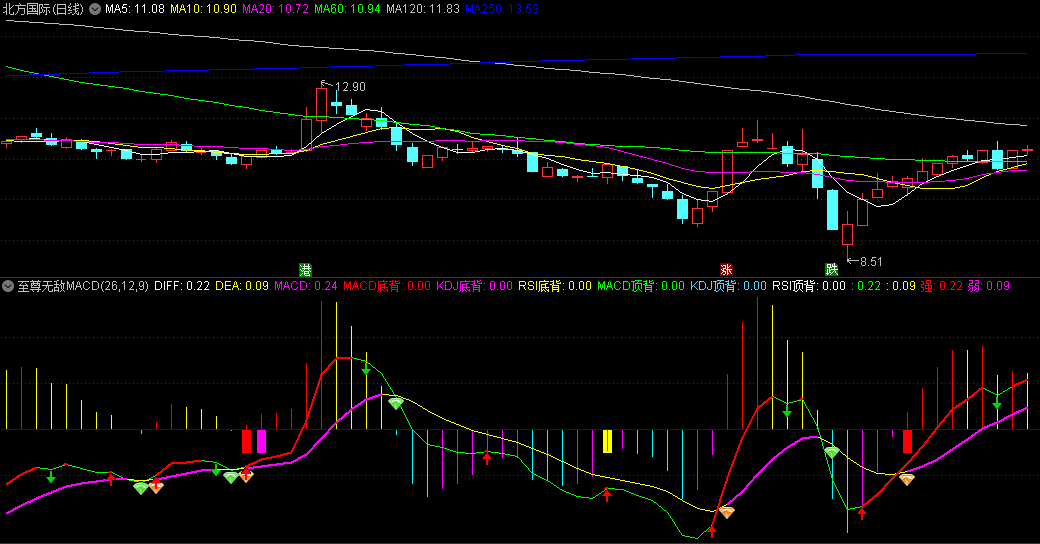
Task: Click the green 跌 marker icon
Action: click(x=832, y=269)
